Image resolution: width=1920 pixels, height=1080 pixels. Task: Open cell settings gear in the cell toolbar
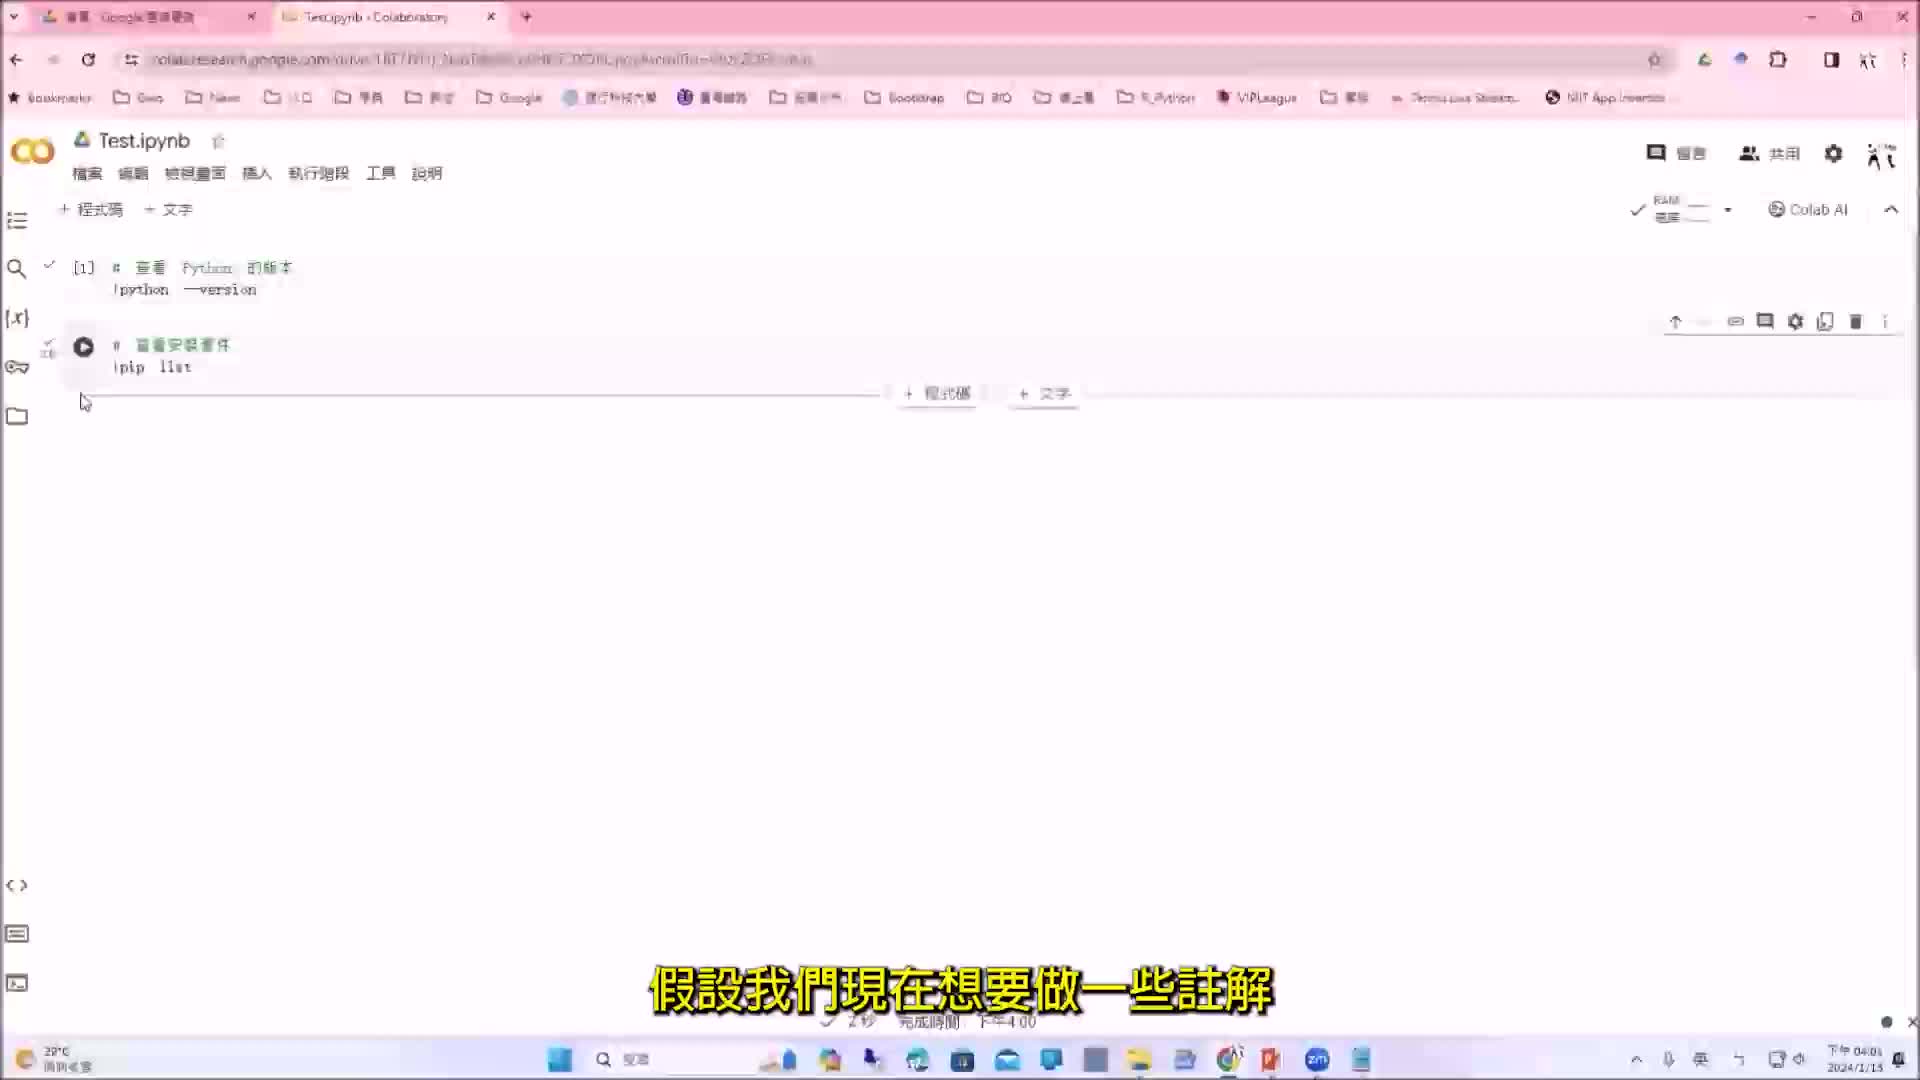click(x=1795, y=321)
